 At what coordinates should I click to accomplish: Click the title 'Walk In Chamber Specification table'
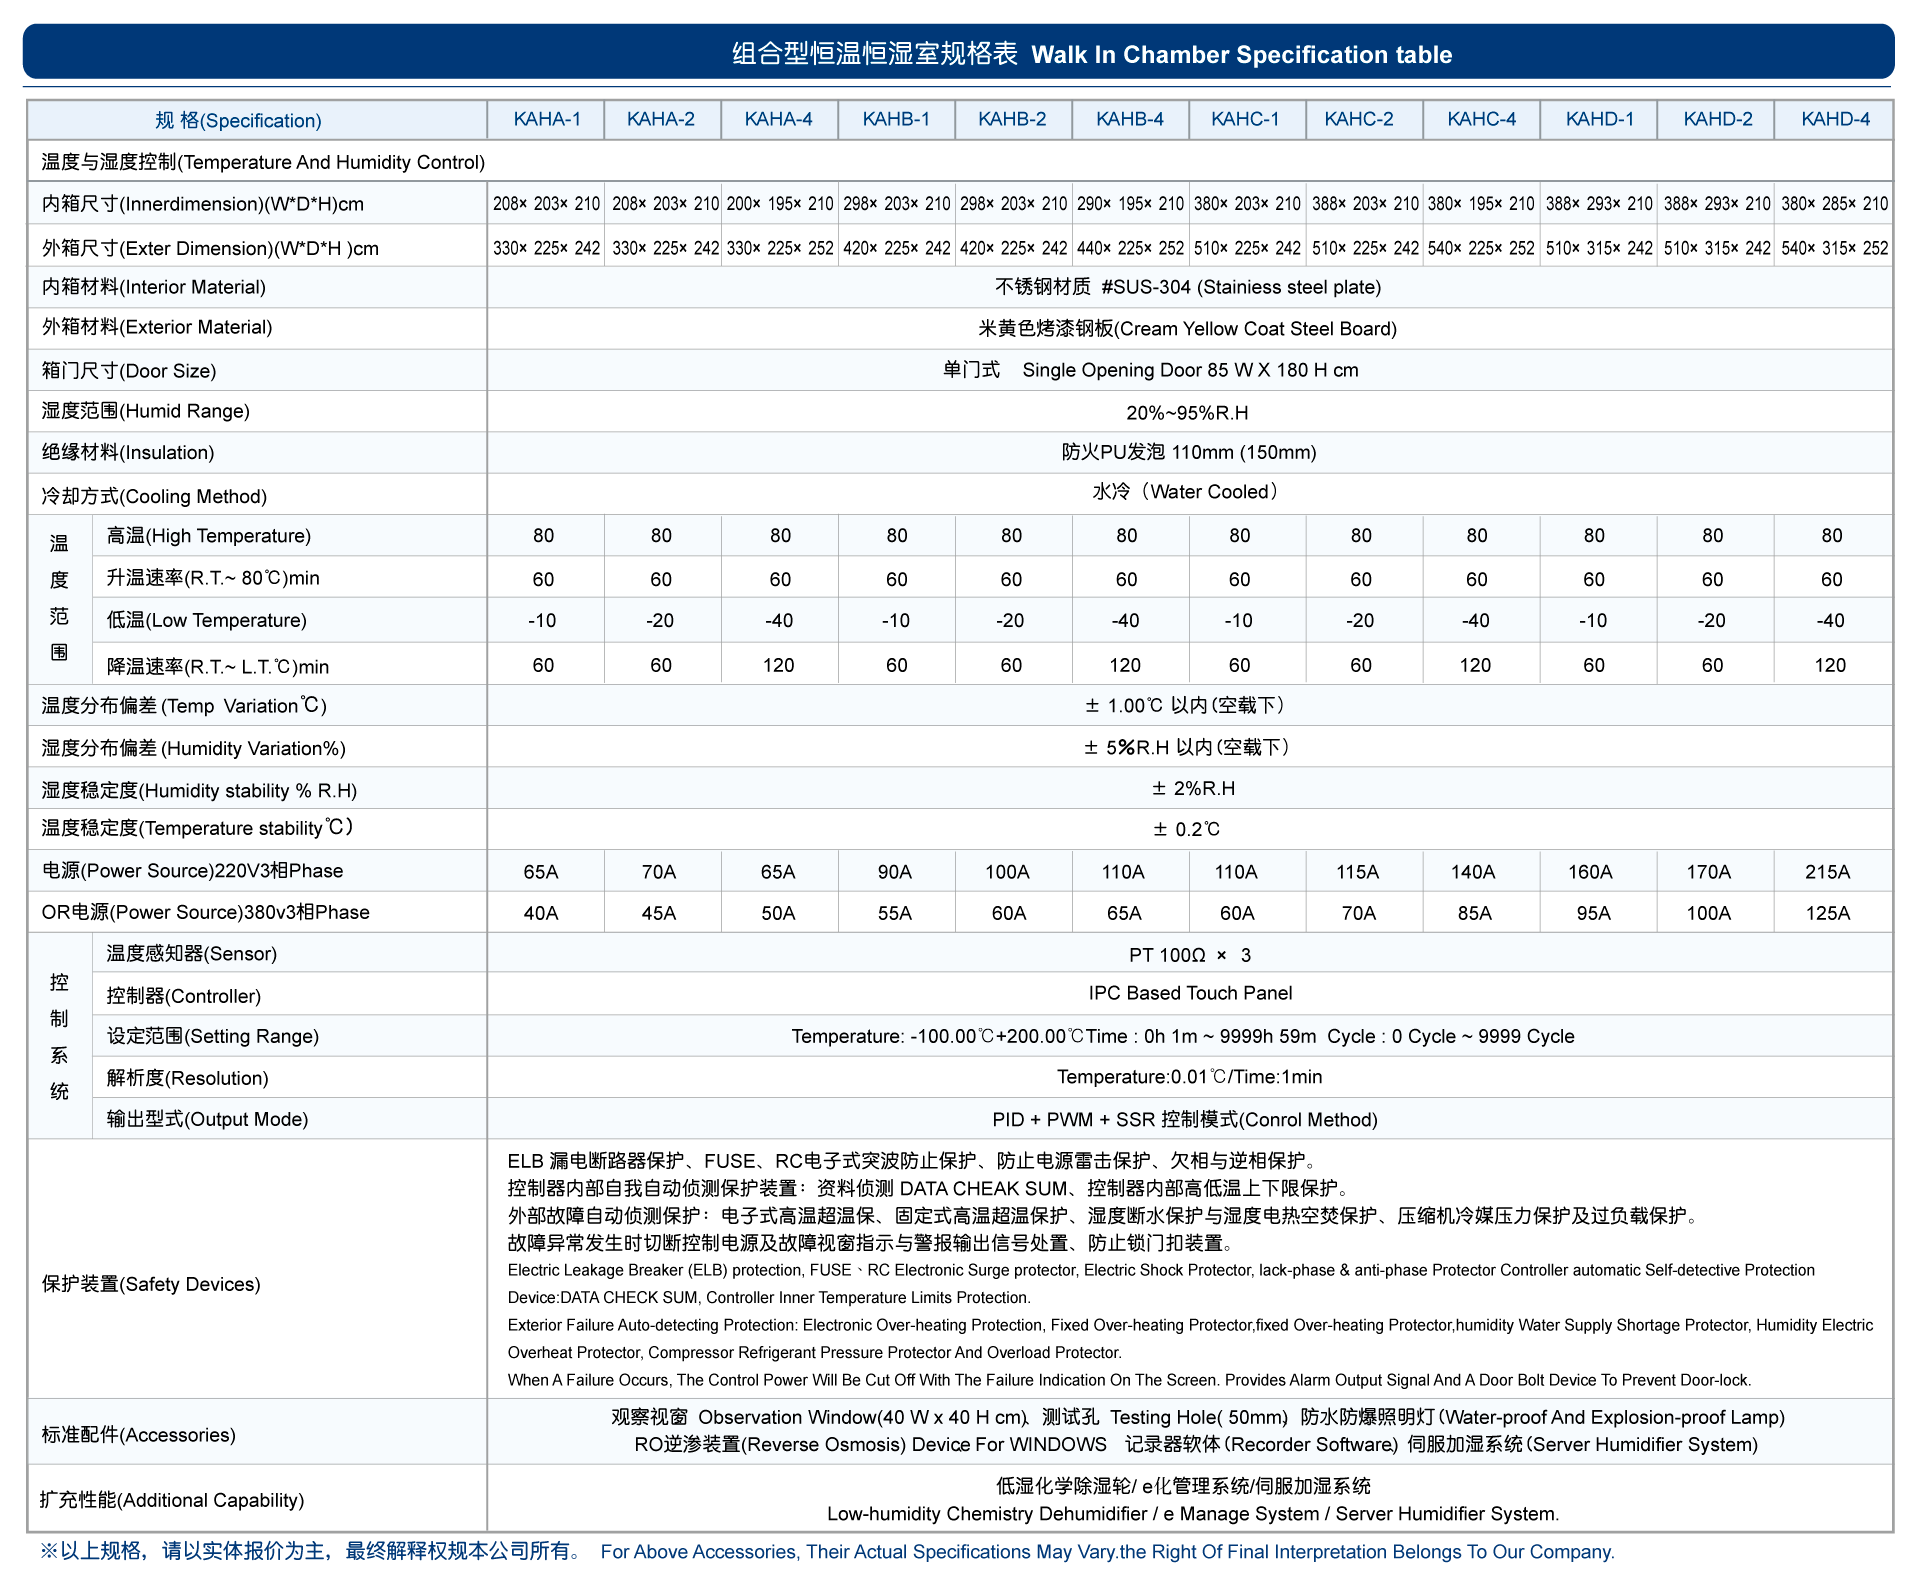(1241, 54)
